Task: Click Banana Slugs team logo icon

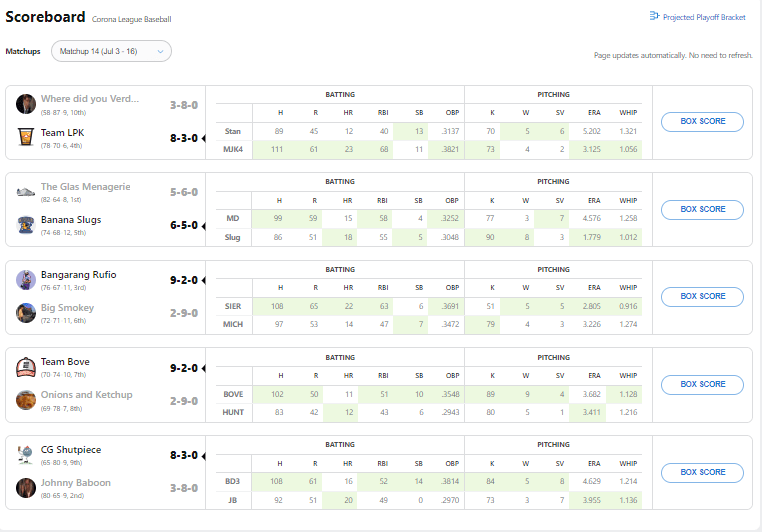Action: coord(26,225)
